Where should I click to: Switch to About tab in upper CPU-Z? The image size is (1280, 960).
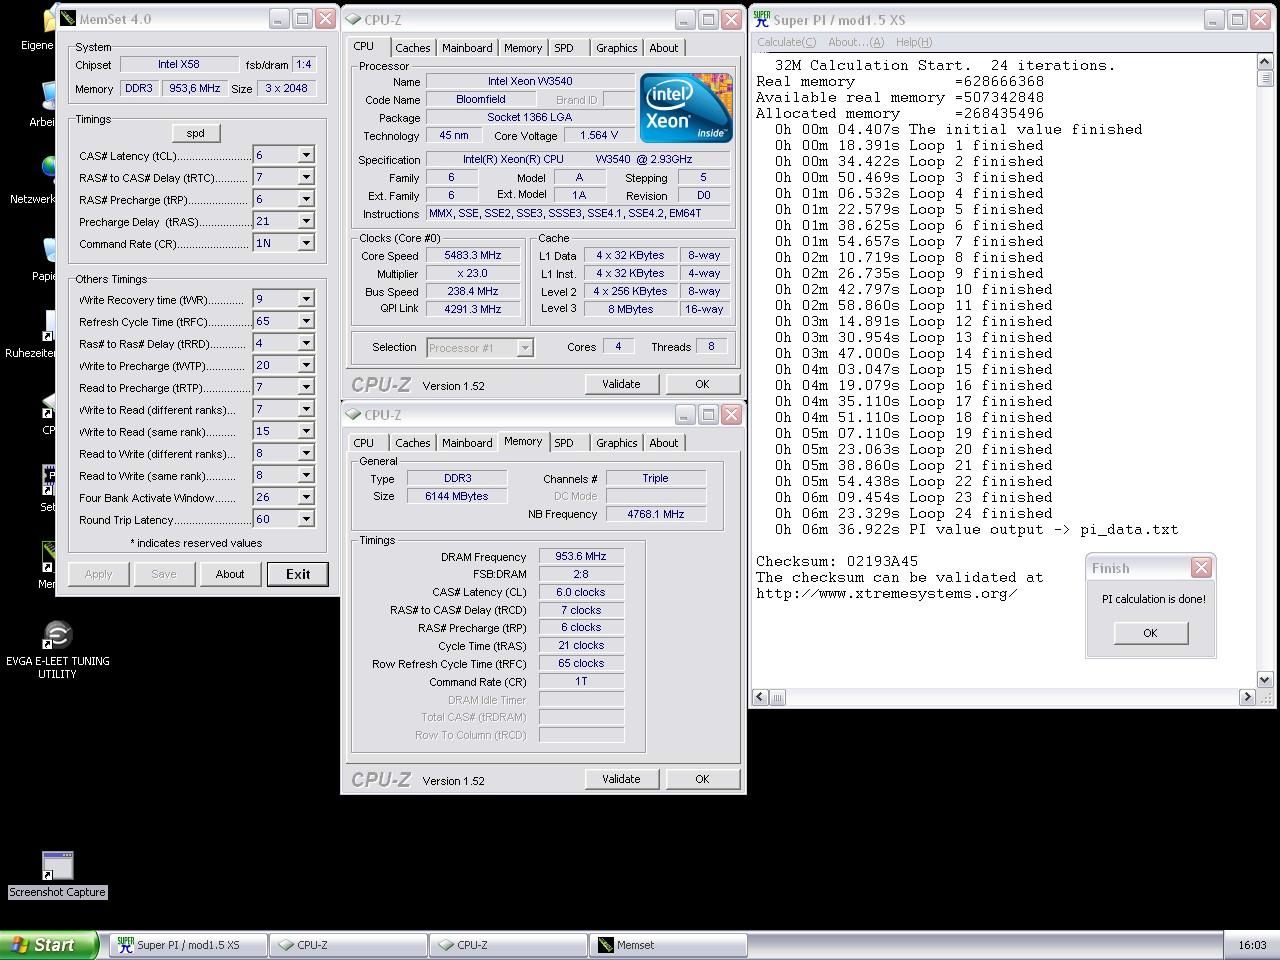tap(664, 48)
